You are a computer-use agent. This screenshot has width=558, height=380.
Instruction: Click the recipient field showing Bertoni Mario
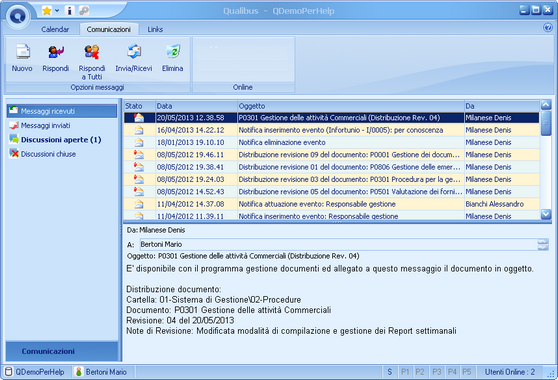tap(338, 244)
